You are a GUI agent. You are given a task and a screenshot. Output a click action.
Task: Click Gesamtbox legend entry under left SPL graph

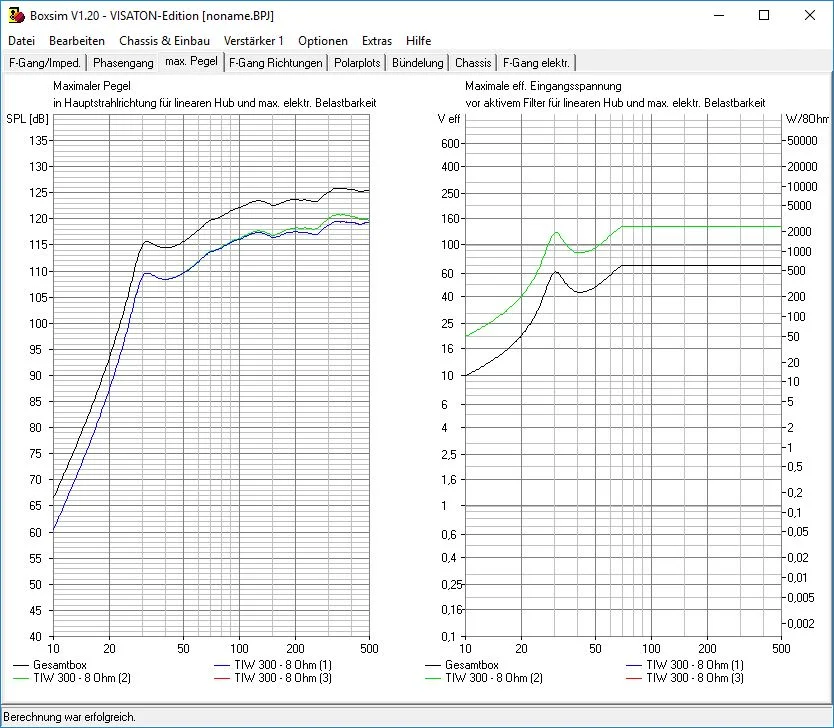tap(59, 664)
